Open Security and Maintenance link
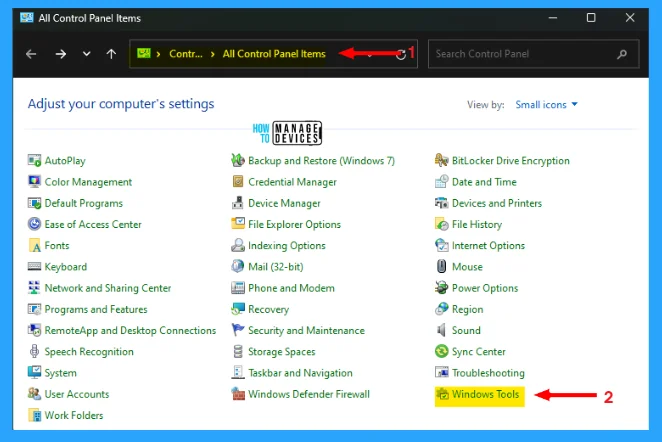This screenshot has width=662, height=442. pos(306,330)
